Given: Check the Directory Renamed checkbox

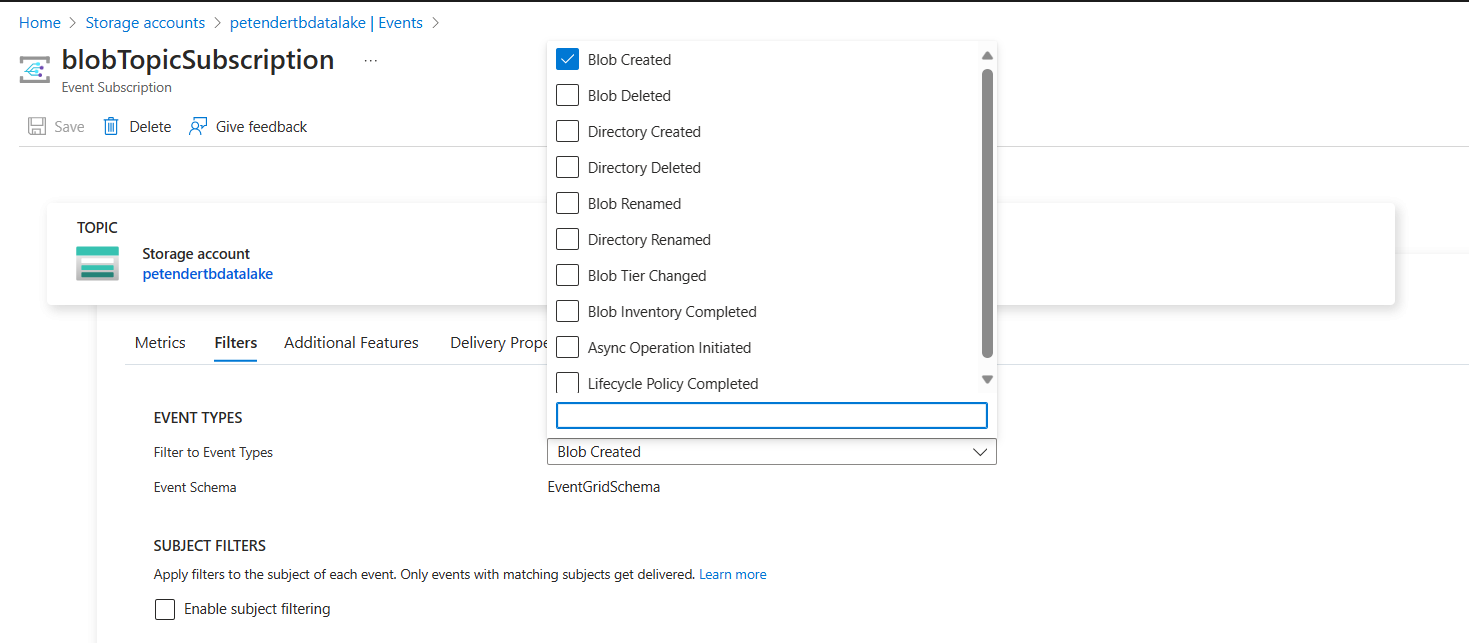Looking at the screenshot, I should click(x=567, y=239).
